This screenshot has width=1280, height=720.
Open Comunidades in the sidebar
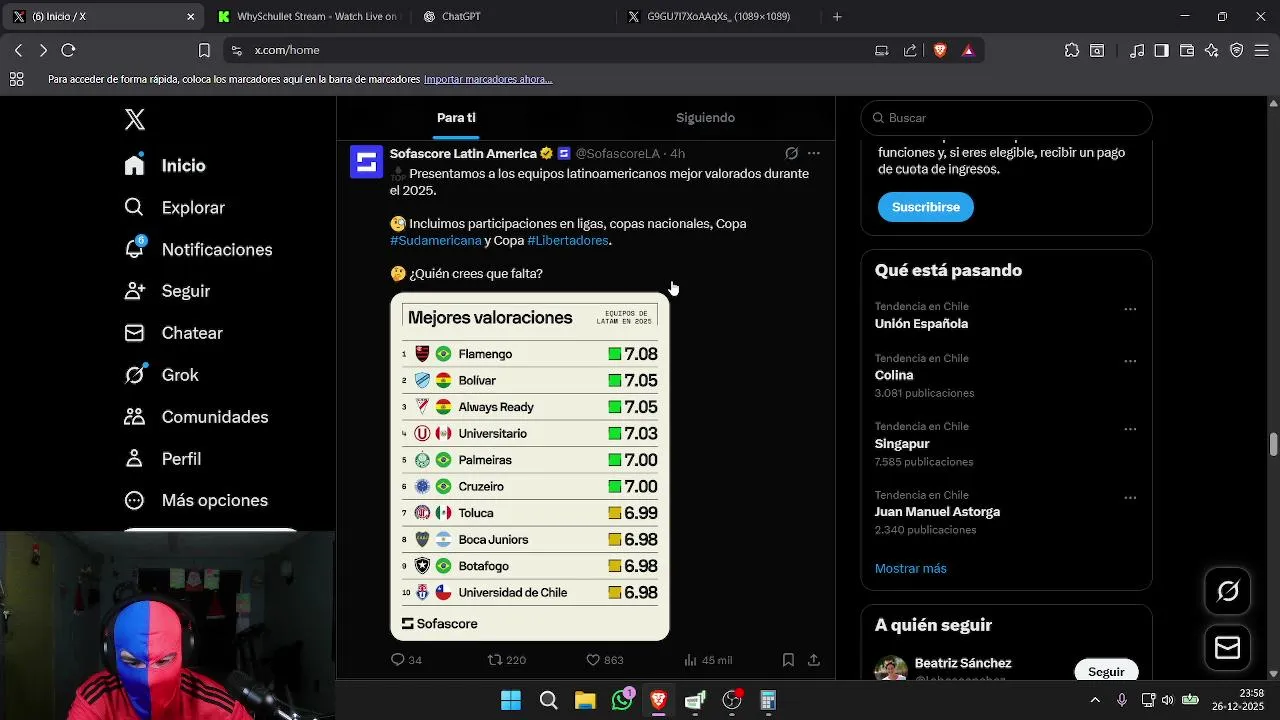(x=196, y=417)
